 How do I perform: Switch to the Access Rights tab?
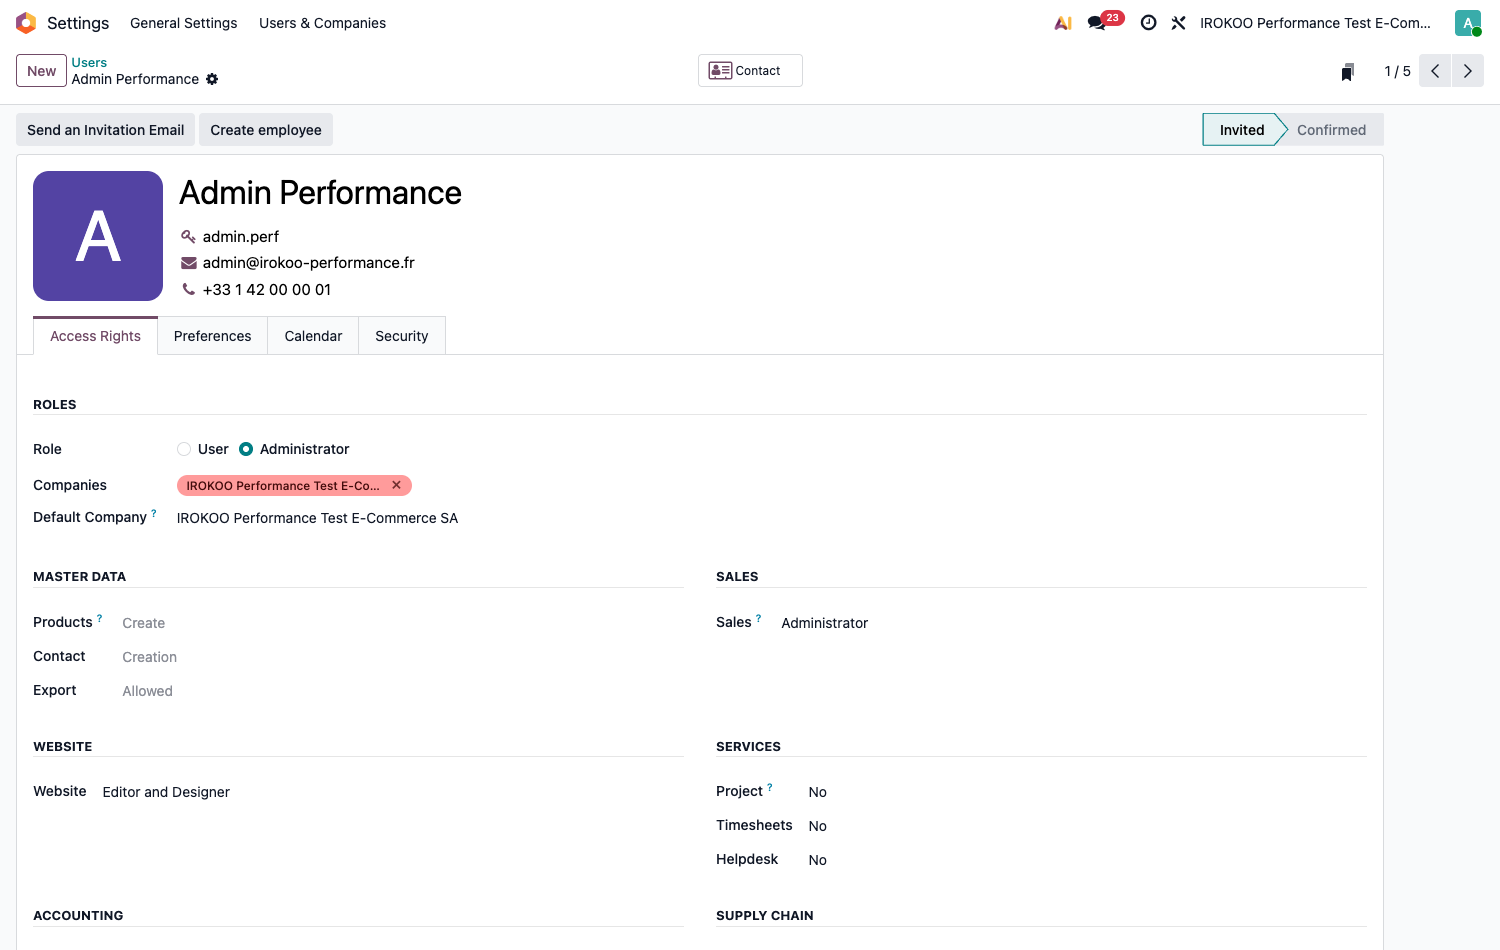[x=96, y=336]
